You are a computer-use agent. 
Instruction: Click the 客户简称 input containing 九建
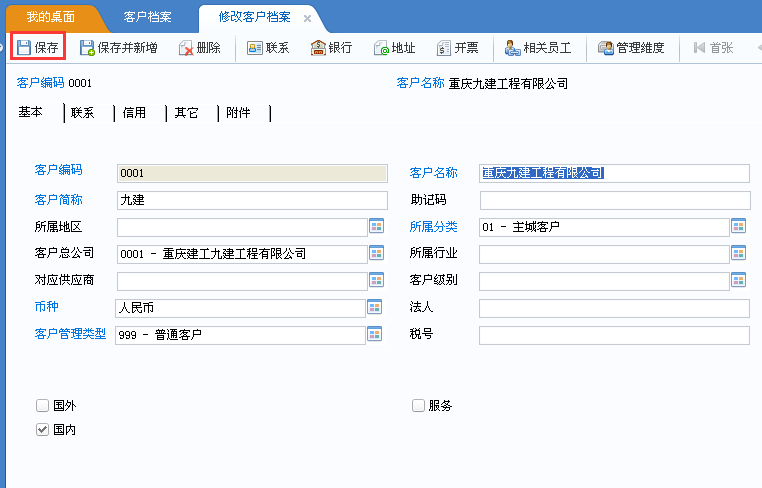(252, 200)
